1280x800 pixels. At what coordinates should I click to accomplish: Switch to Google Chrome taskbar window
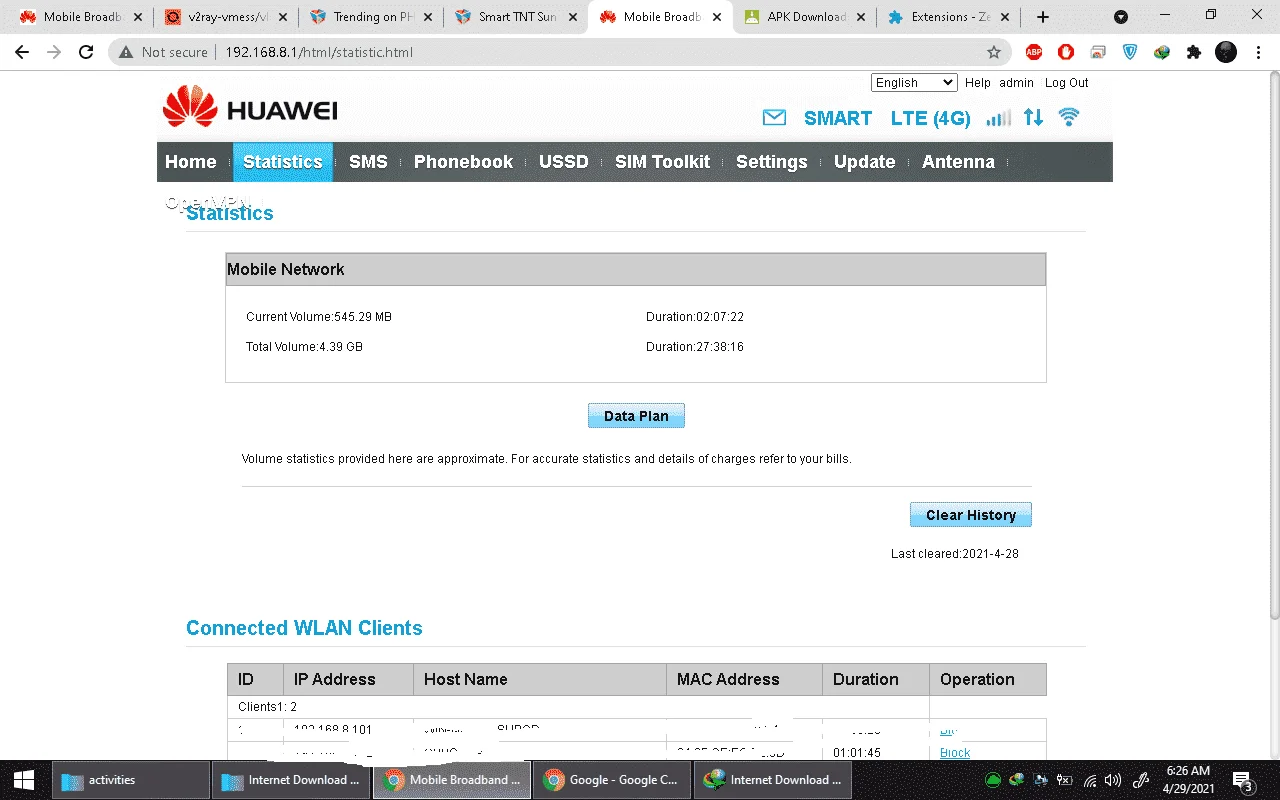pos(612,780)
